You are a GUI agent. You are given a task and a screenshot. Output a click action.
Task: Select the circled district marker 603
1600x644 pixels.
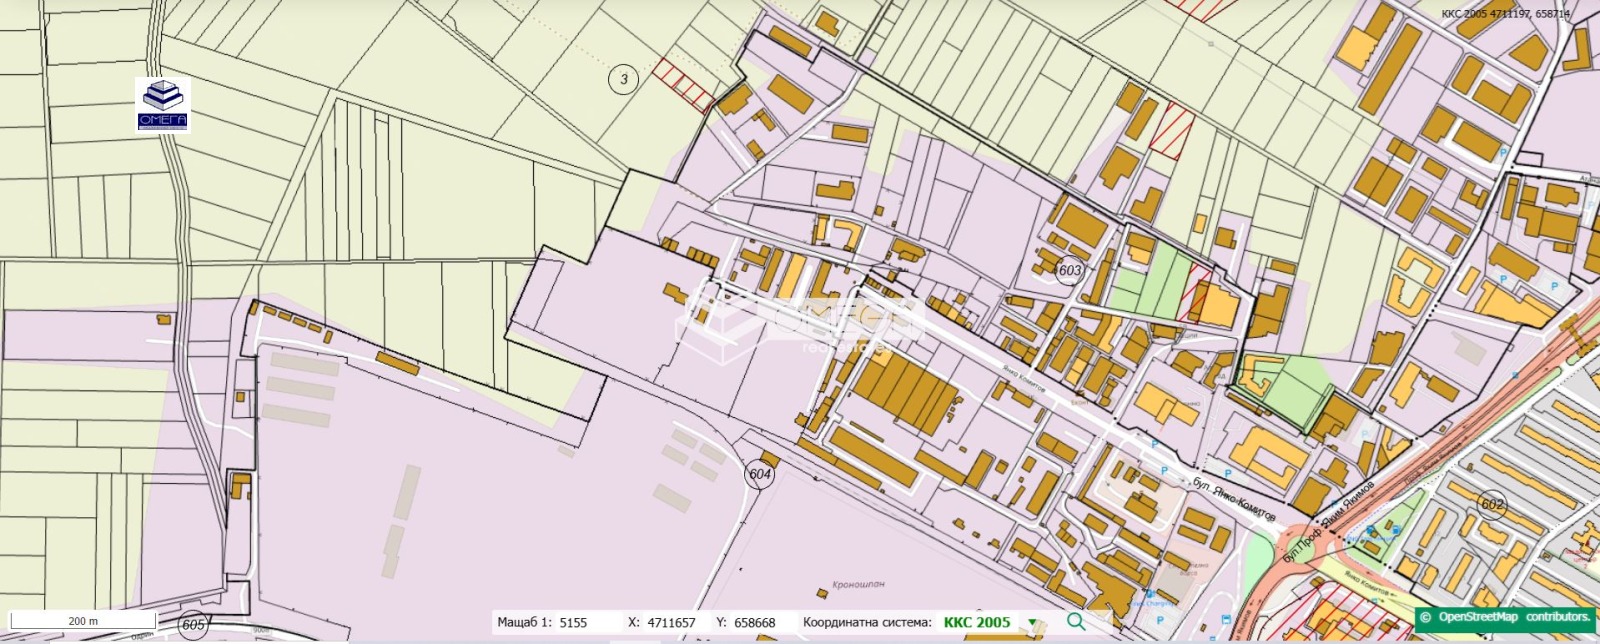point(1069,270)
